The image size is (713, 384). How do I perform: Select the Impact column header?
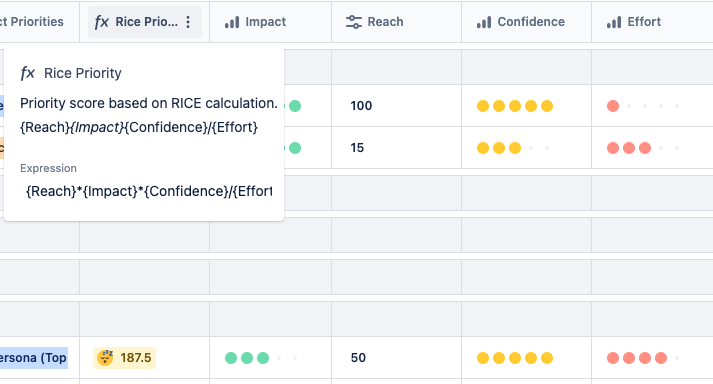[271, 22]
